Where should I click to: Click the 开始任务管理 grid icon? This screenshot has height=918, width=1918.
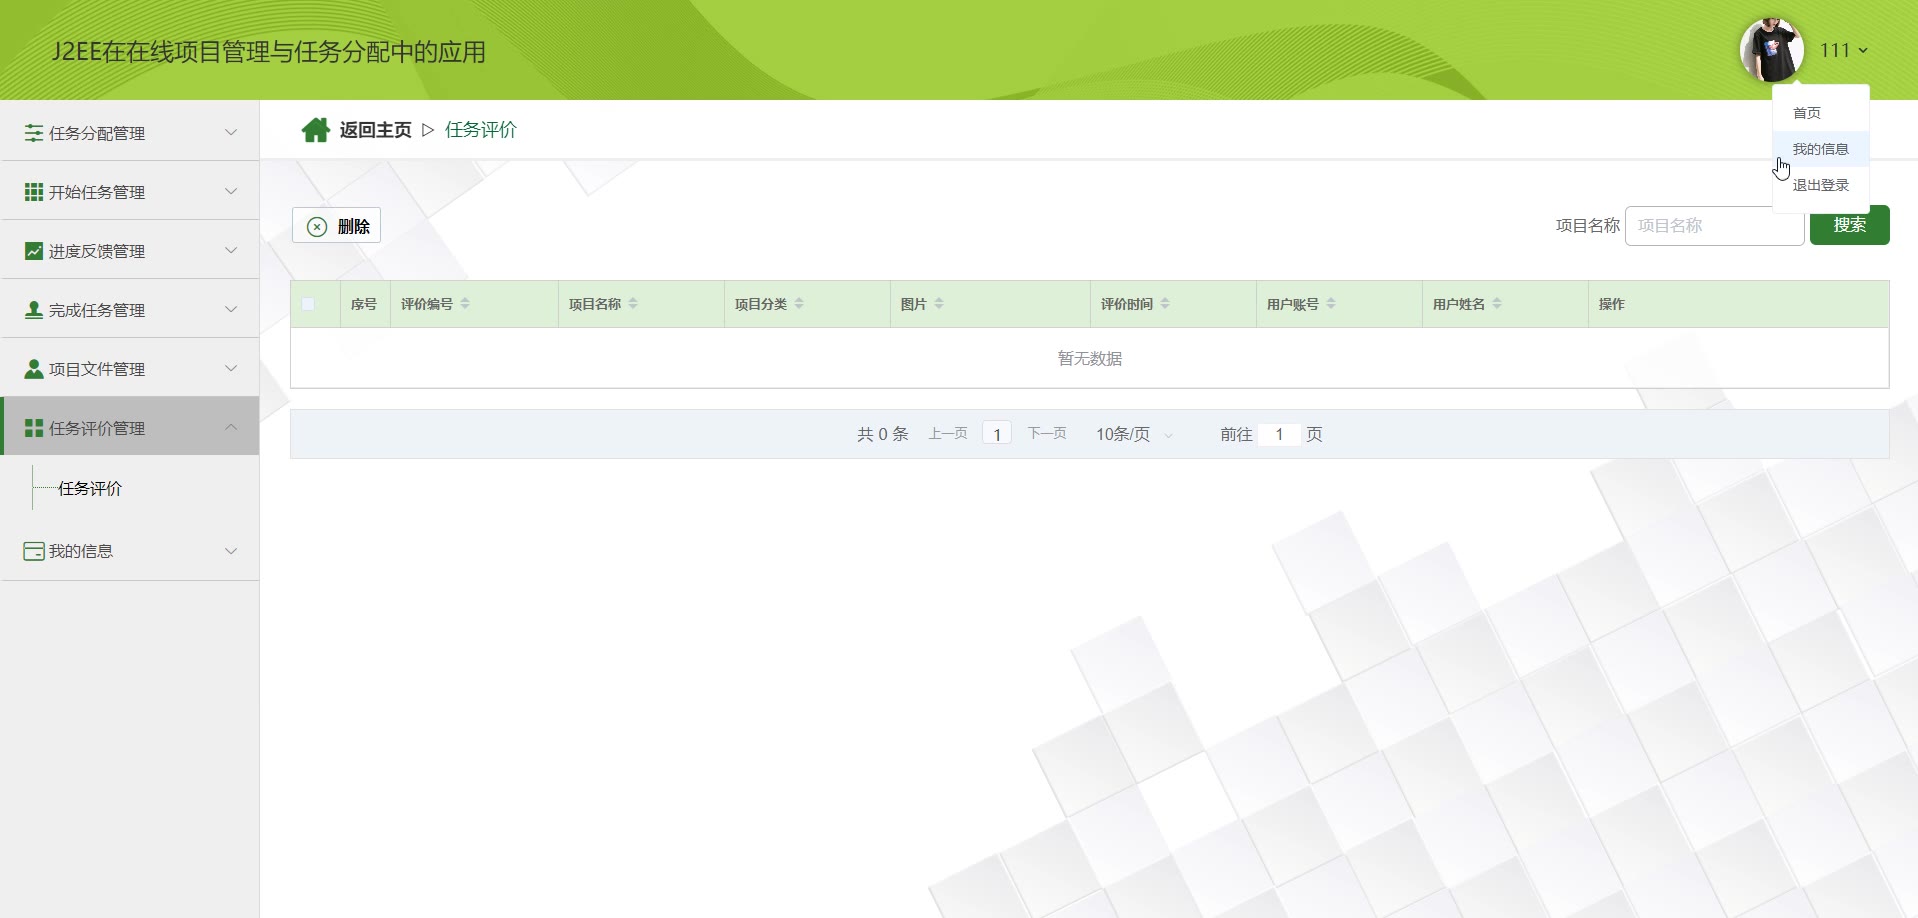[x=34, y=191]
